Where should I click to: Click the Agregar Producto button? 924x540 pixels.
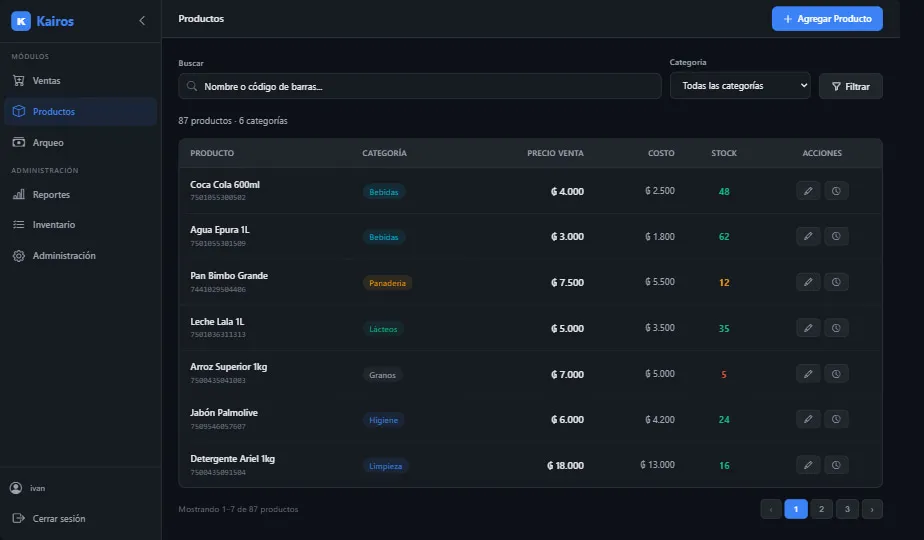[827, 19]
